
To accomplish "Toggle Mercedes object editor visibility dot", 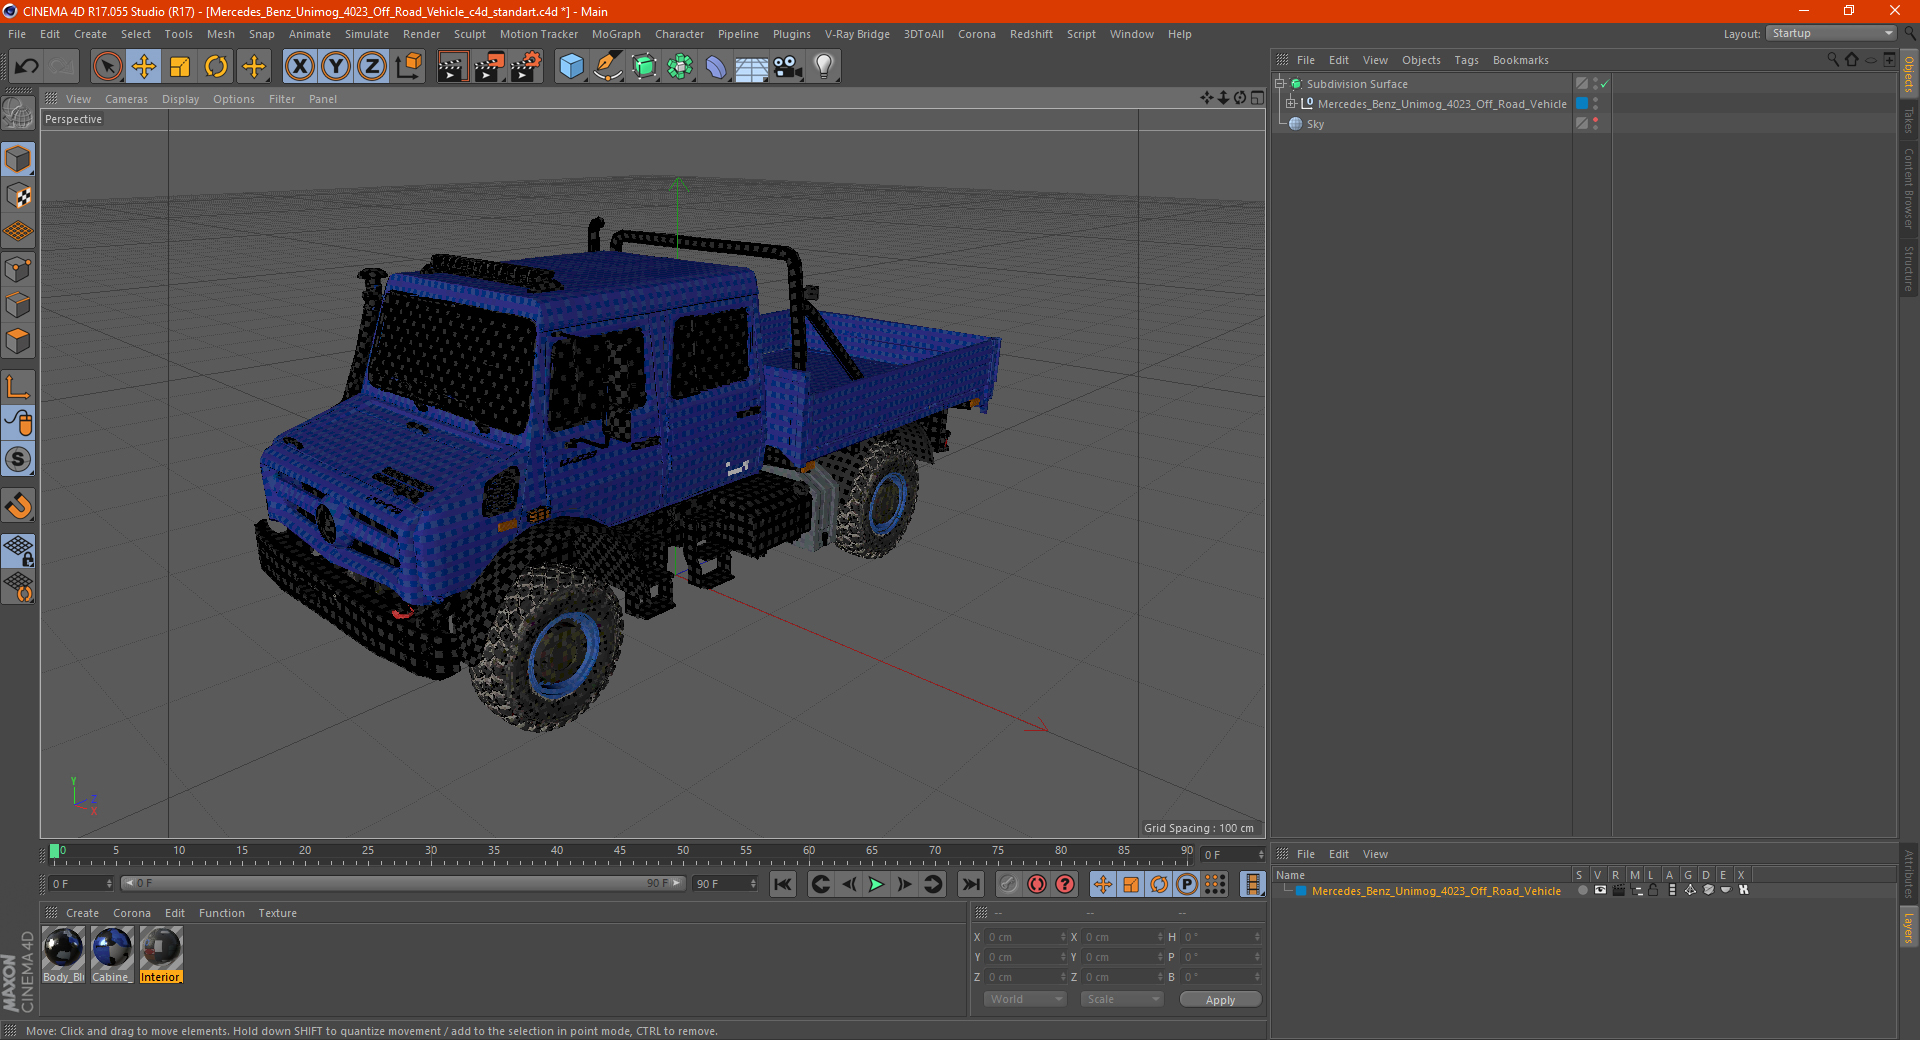I will coord(1595,100).
